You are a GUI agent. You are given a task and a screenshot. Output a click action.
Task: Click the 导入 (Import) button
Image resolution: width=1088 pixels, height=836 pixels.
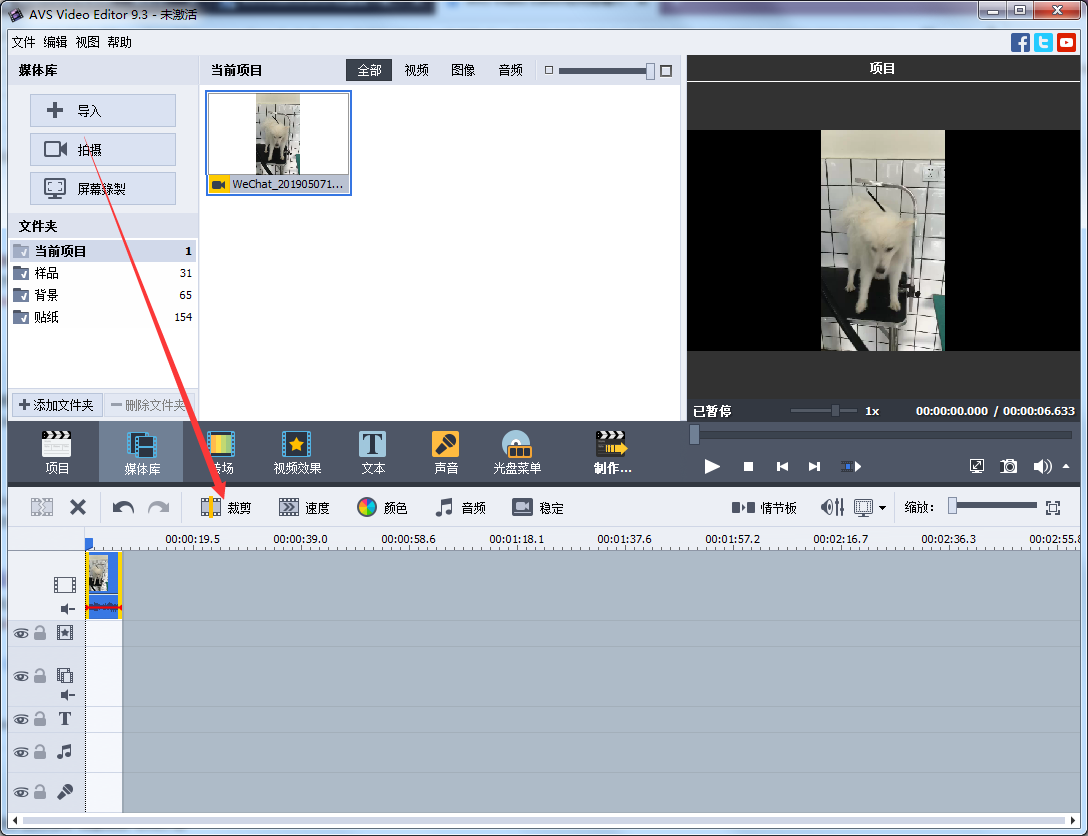point(102,110)
